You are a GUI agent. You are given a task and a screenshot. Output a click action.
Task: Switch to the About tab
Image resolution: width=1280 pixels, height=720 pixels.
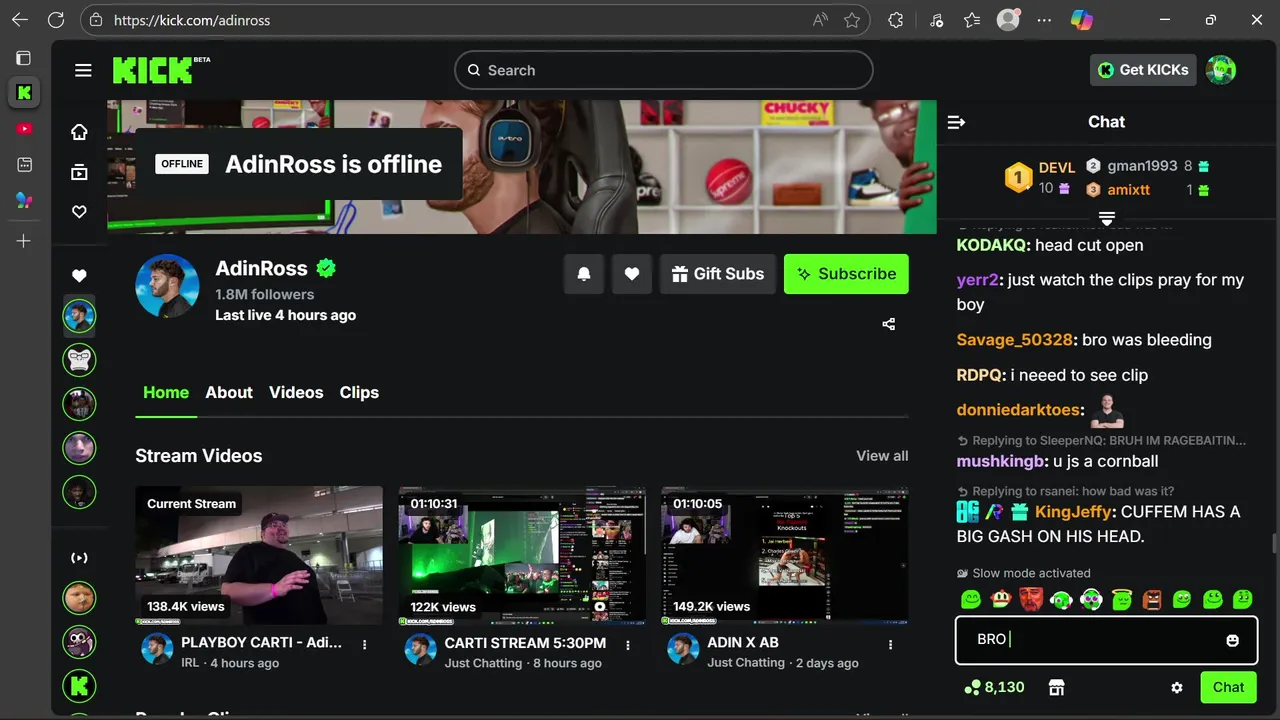(x=229, y=392)
